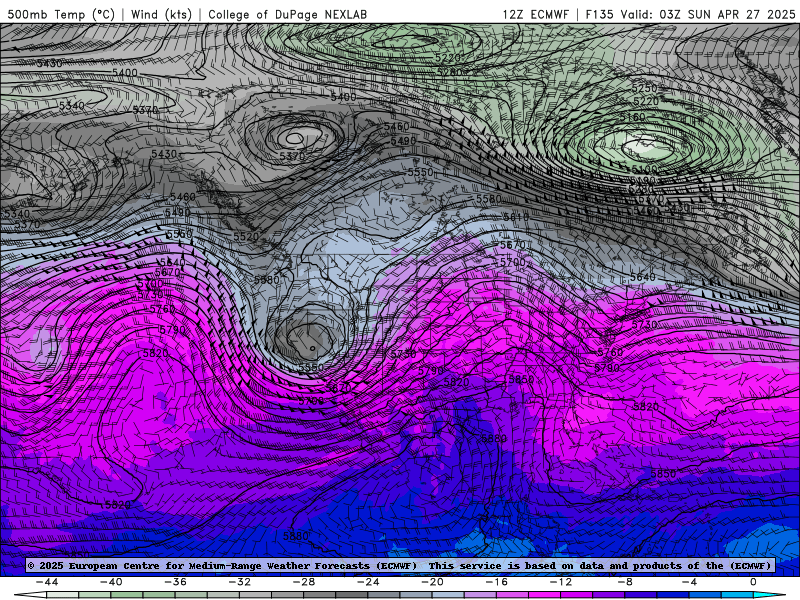Click the ECMWF copyright notice banner

tap(400, 566)
